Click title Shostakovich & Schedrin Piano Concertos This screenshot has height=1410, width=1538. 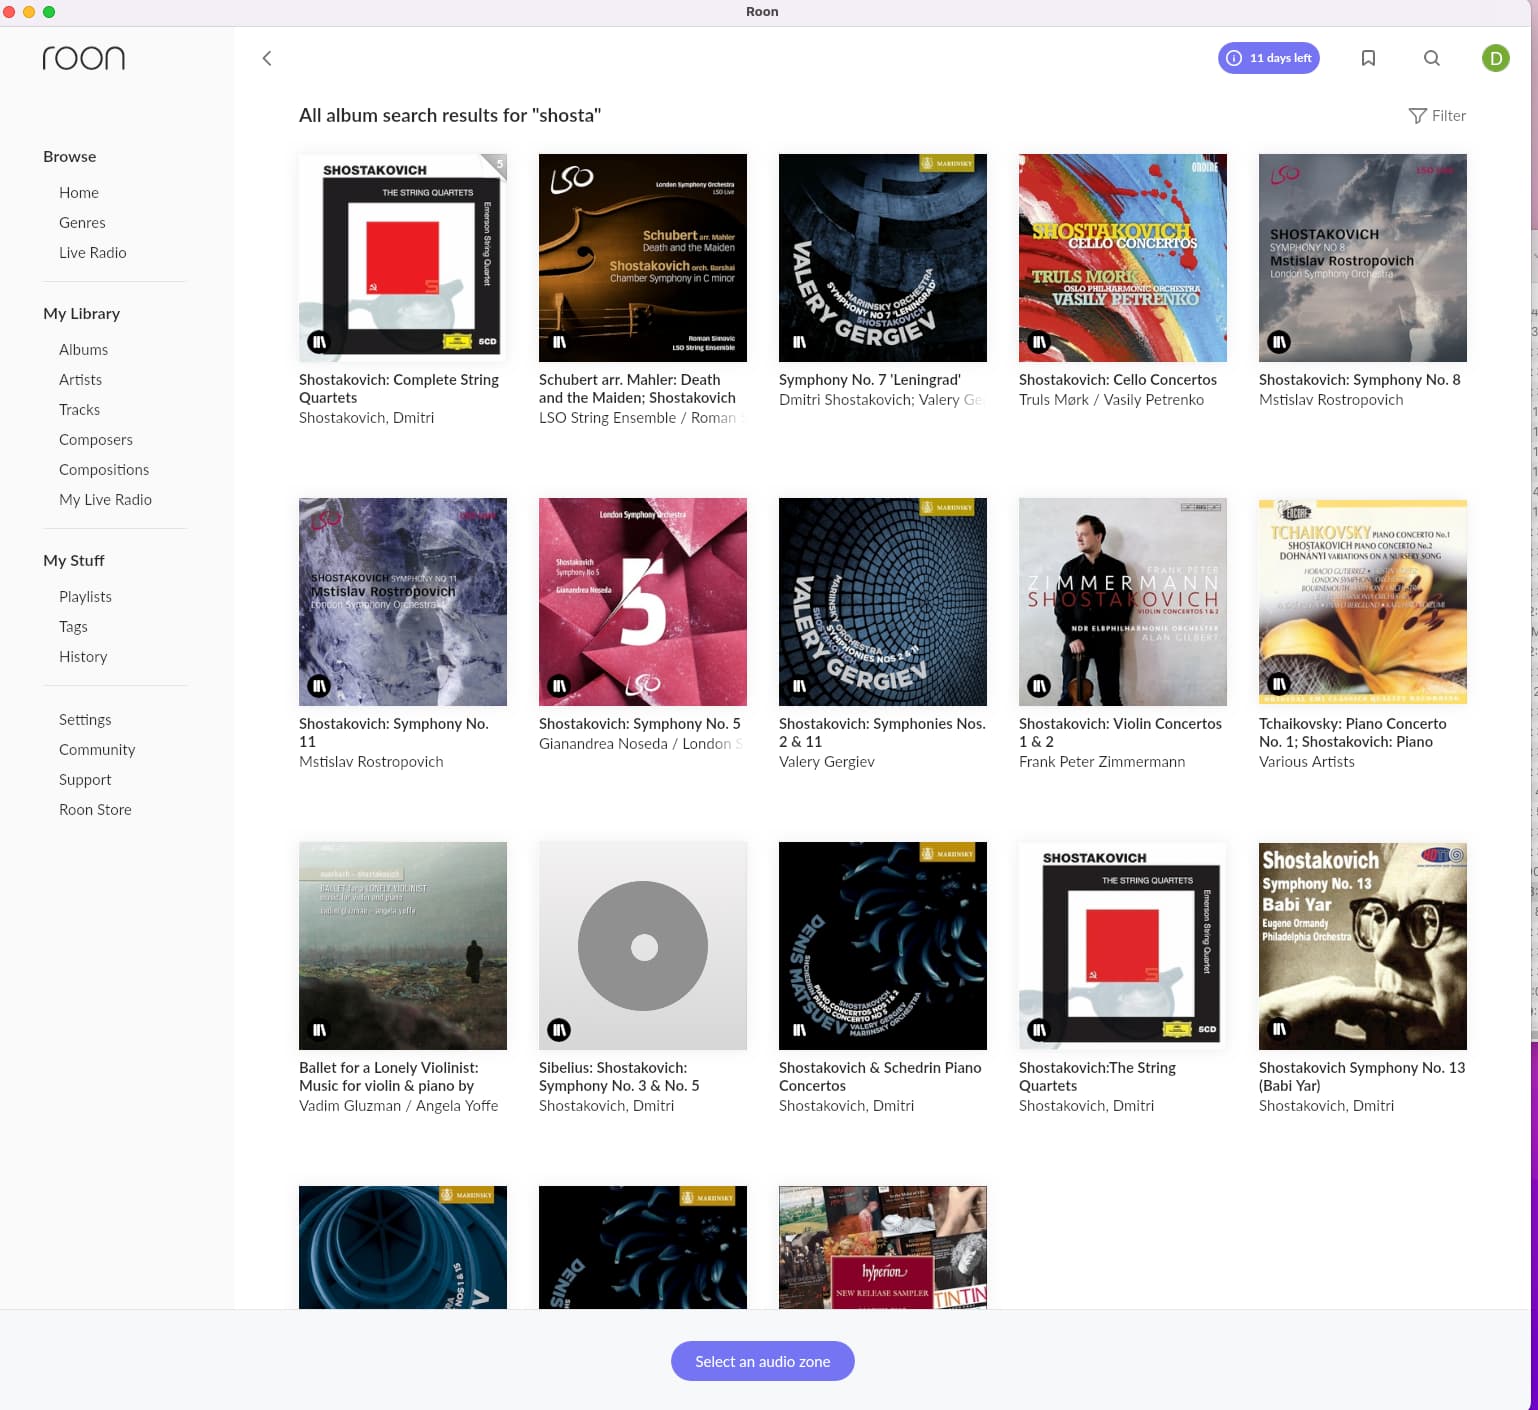point(880,1077)
